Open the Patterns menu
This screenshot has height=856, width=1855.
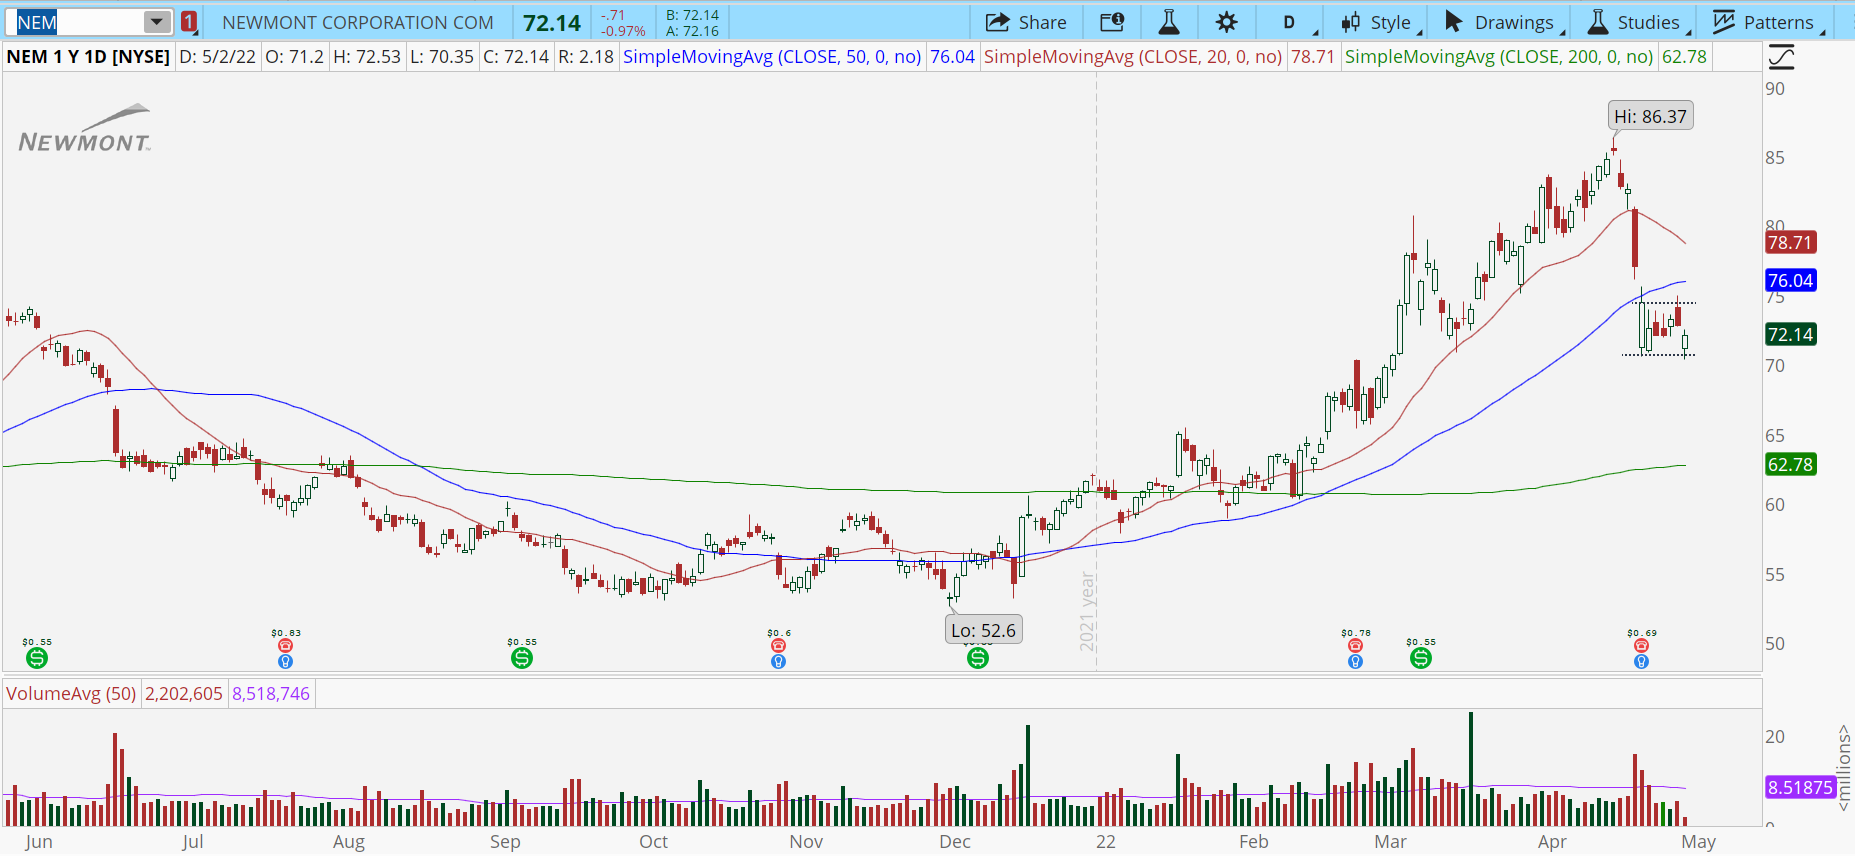[x=1768, y=22]
